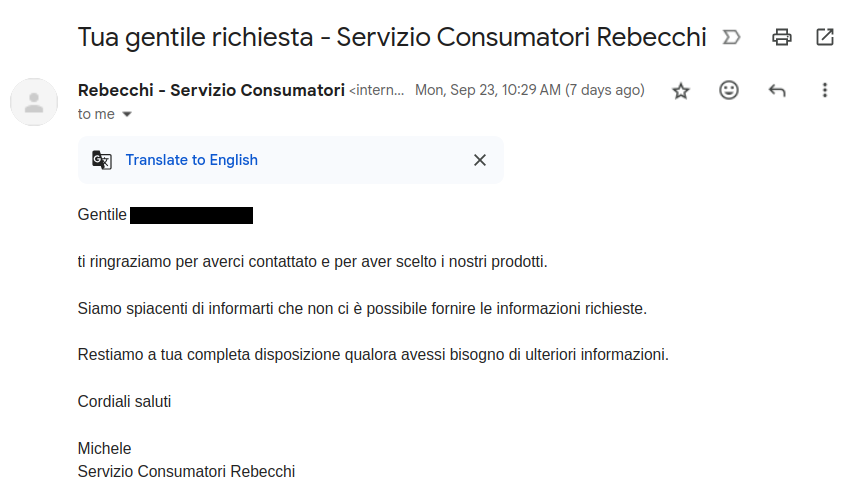This screenshot has height=496, width=850.
Task: Open the email in a new window
Action: click(x=825, y=38)
